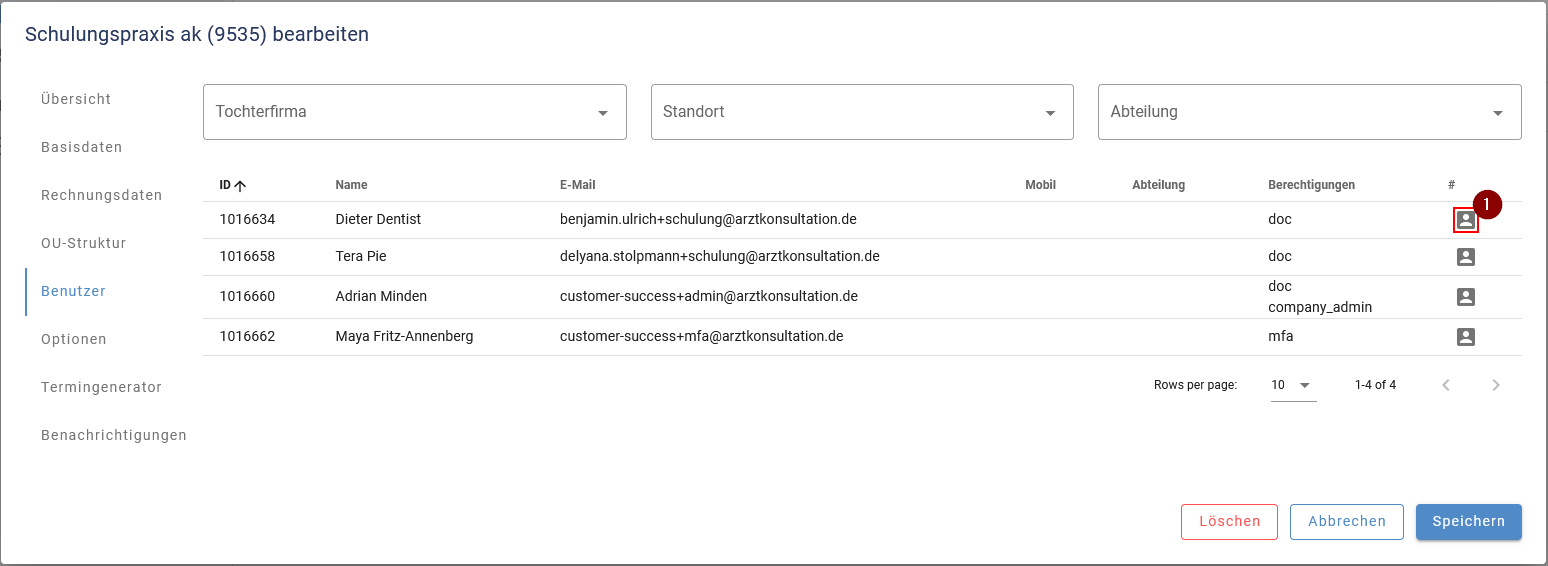Viewport: 1548px width, 566px height.
Task: Go to next page of users
Action: (1495, 385)
